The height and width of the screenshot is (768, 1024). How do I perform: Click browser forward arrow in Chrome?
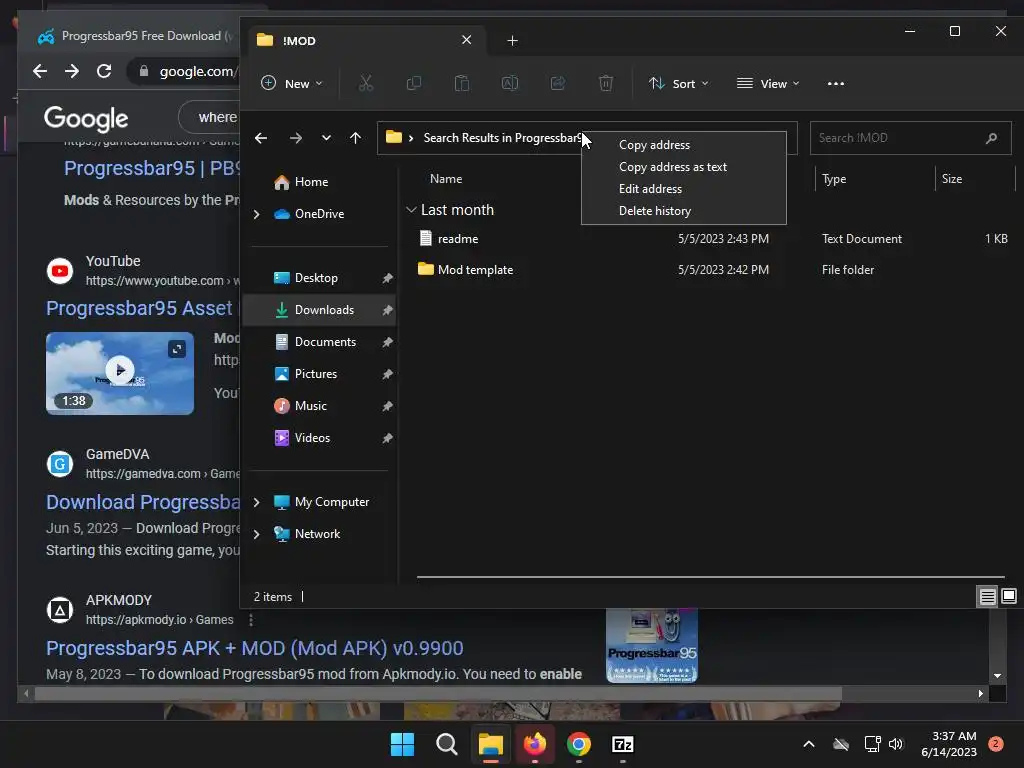point(72,71)
